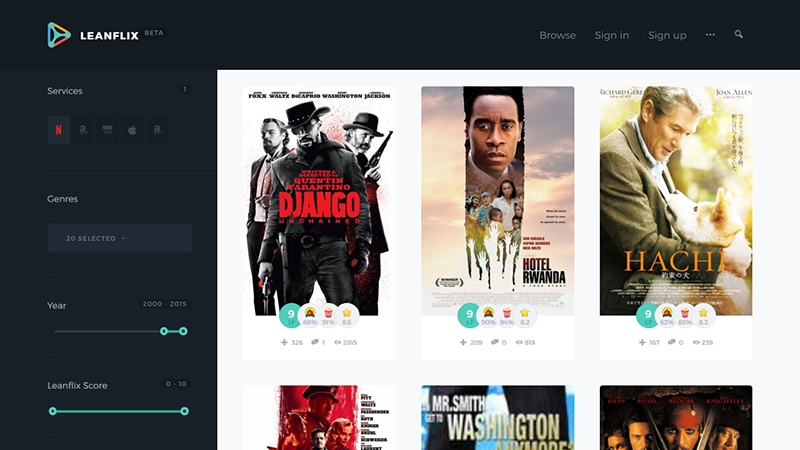Image resolution: width=800 pixels, height=450 pixels.
Task: Toggle the first Amazon service filter
Action: [x=83, y=130]
